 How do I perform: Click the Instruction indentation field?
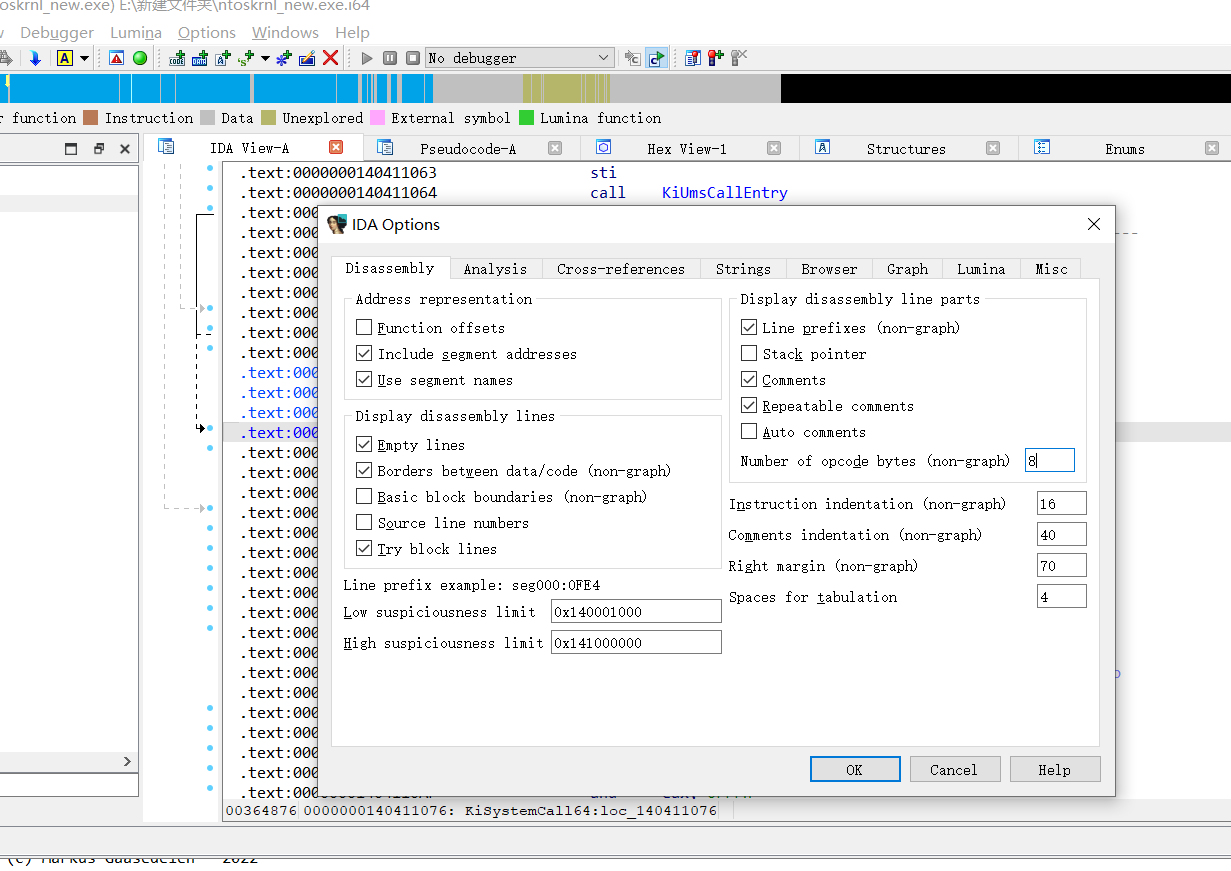[x=1062, y=504]
